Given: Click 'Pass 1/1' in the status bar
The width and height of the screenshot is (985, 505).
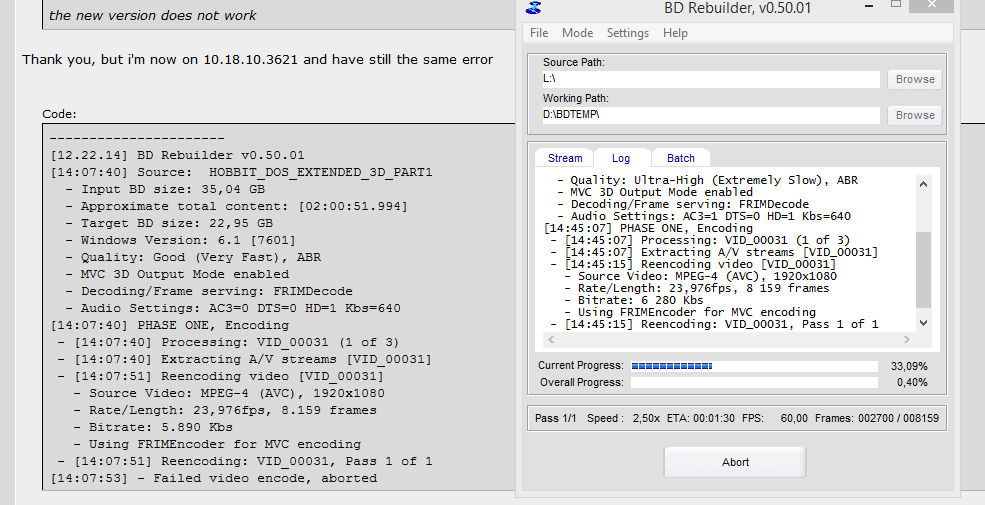Looking at the screenshot, I should click(x=555, y=418).
